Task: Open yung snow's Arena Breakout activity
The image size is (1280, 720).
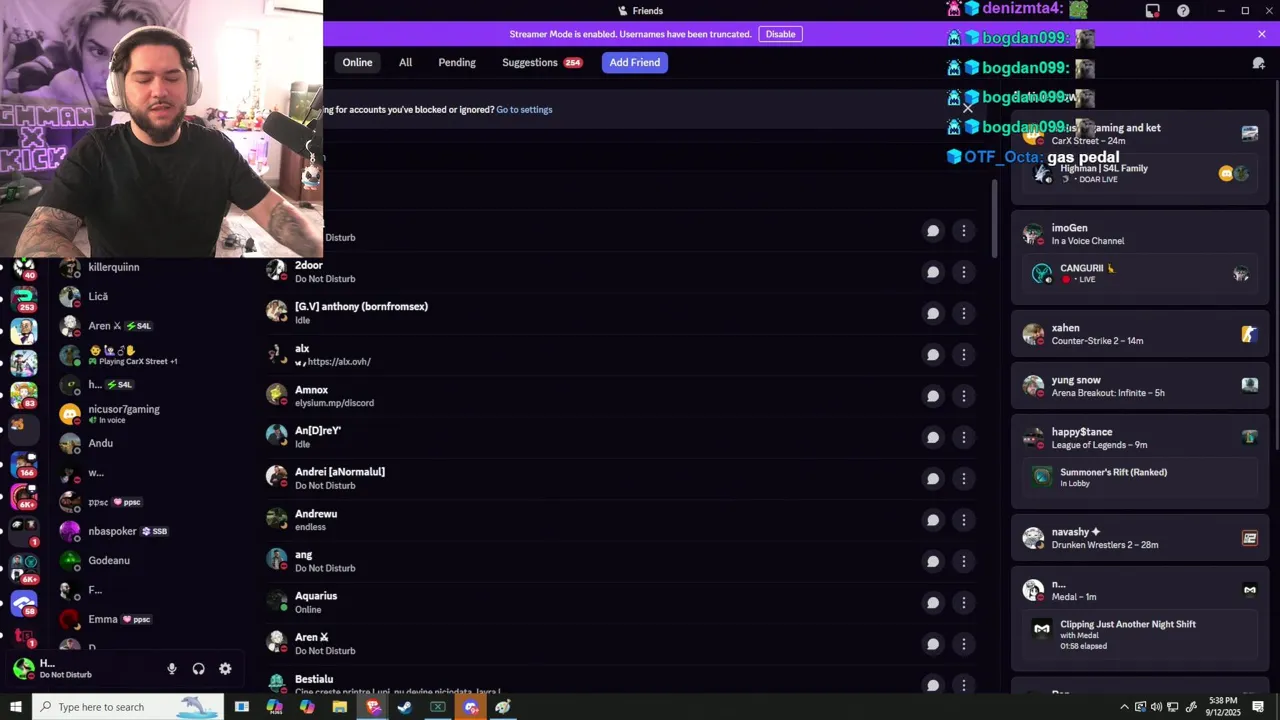Action: point(1140,386)
